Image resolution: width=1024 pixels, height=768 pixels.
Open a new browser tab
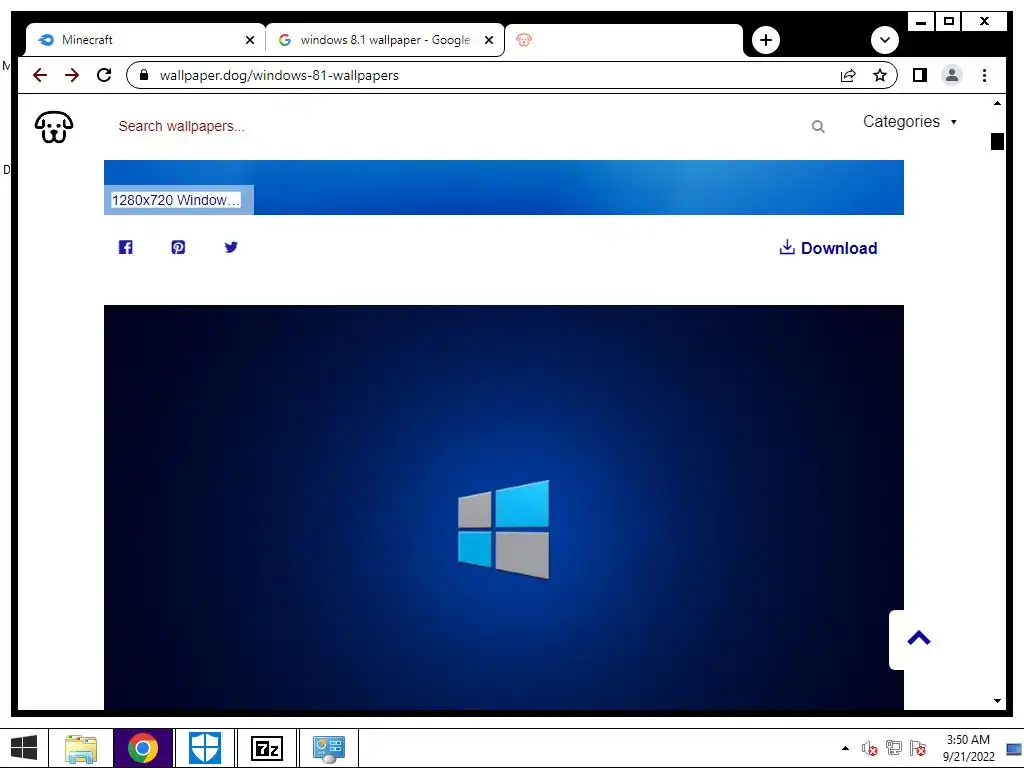pos(765,40)
